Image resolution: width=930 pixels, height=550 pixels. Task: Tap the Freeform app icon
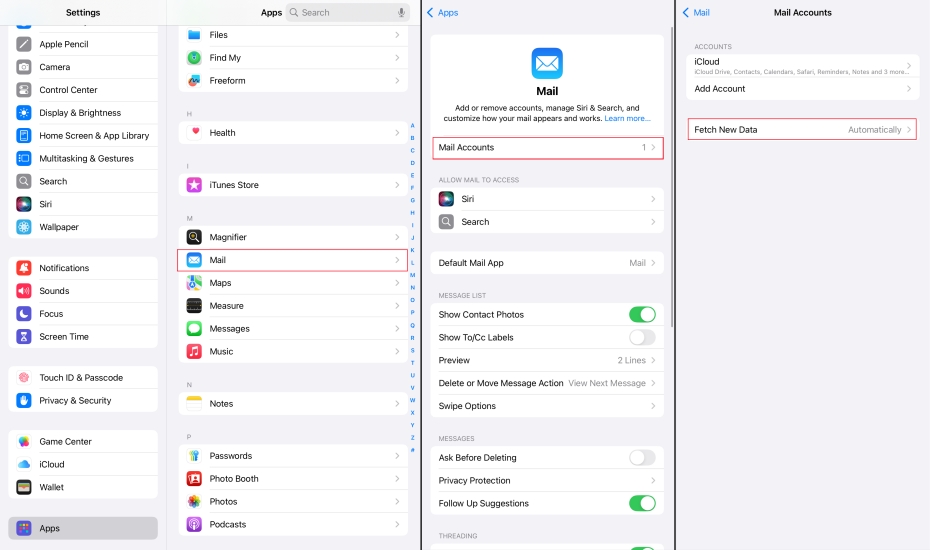click(194, 81)
